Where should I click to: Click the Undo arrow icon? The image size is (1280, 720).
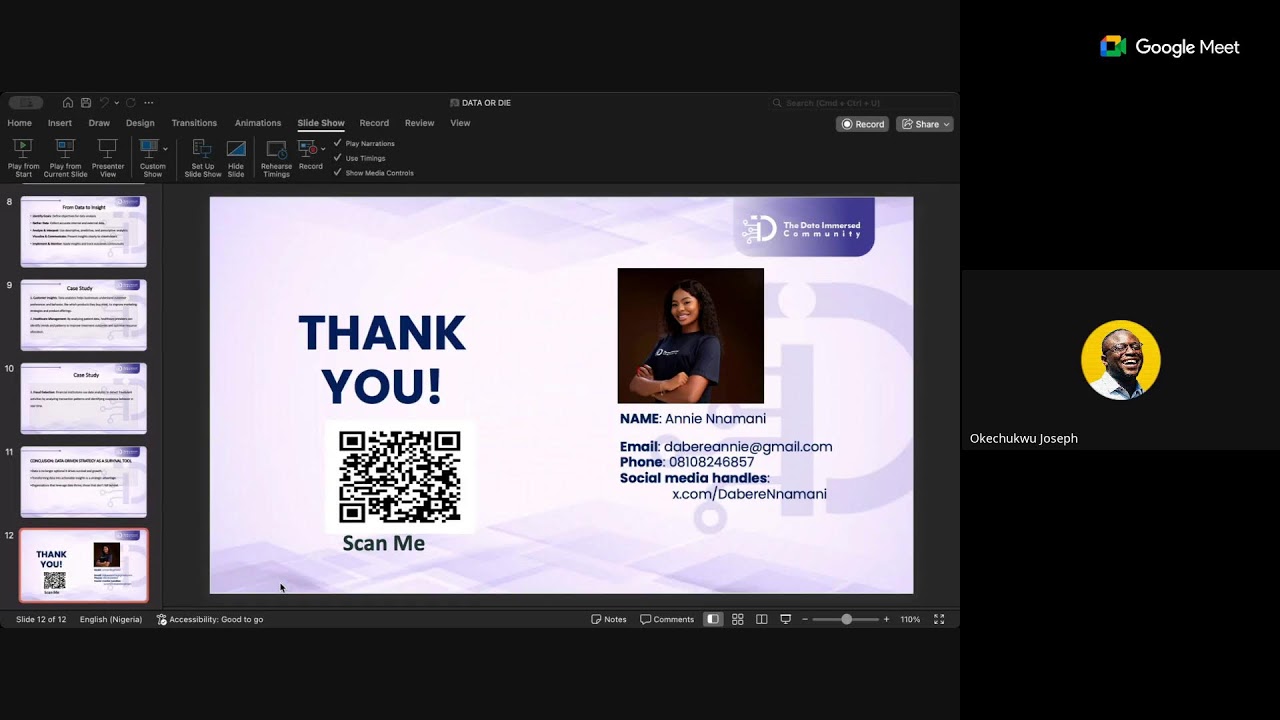click(104, 103)
